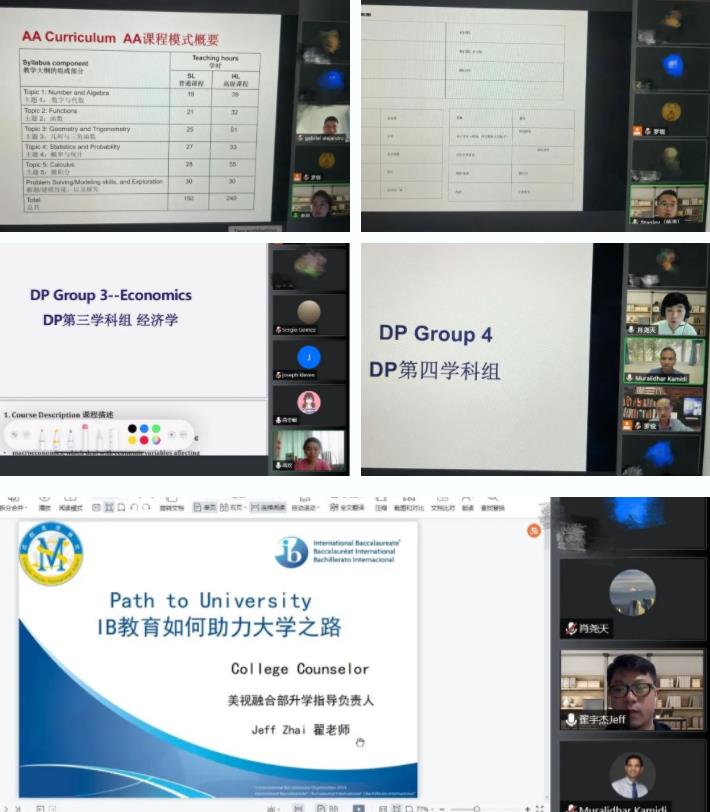Open the 自动滚动 auto-scroll dropdown
Screen dimensions: 710x812
(x=306, y=504)
